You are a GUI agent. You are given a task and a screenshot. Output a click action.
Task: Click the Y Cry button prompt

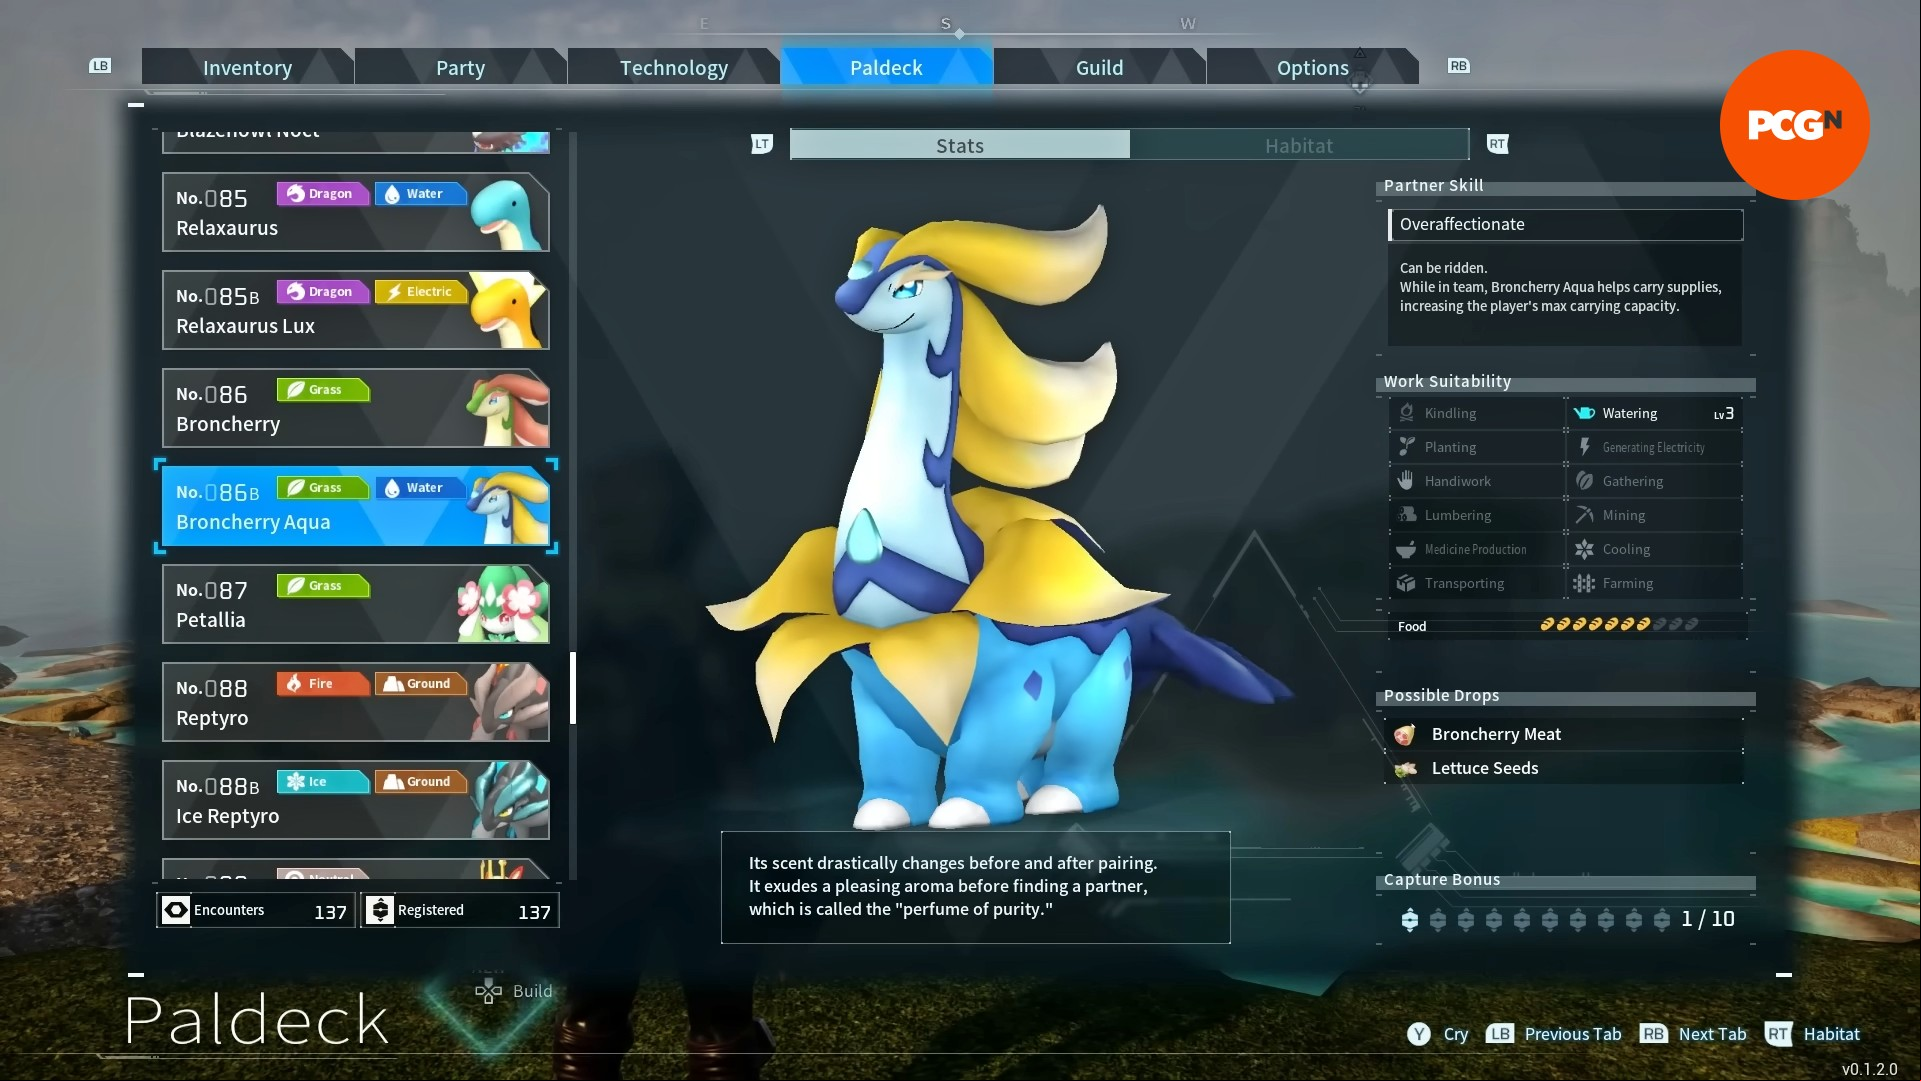click(x=1437, y=1034)
